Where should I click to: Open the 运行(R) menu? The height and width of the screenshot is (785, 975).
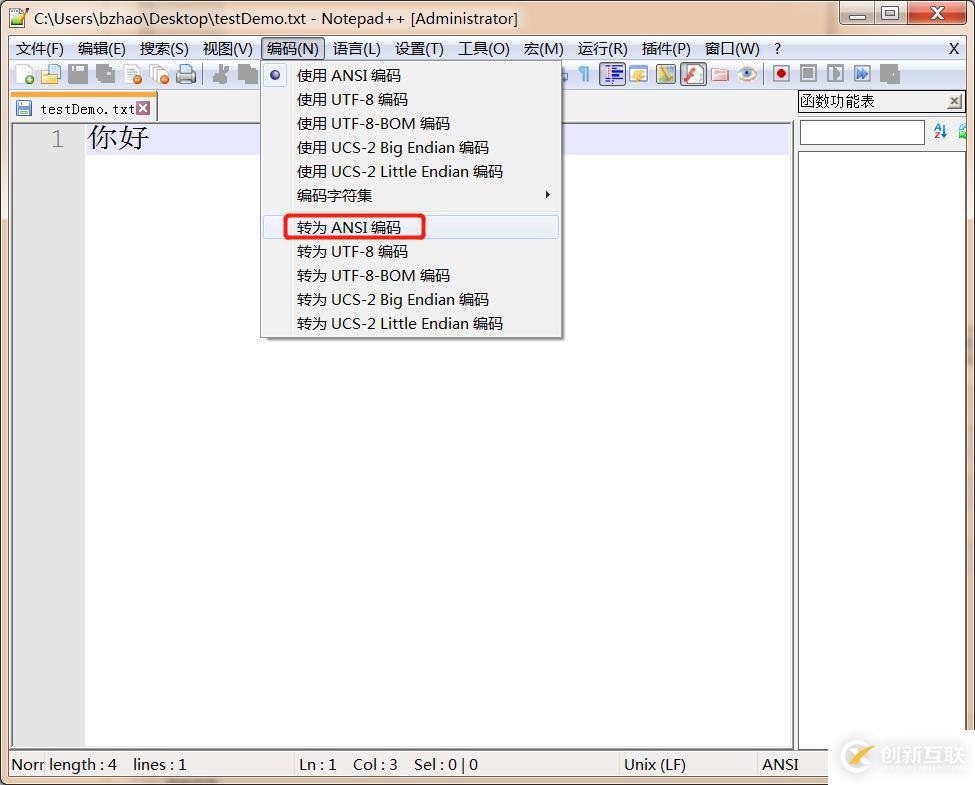point(603,49)
